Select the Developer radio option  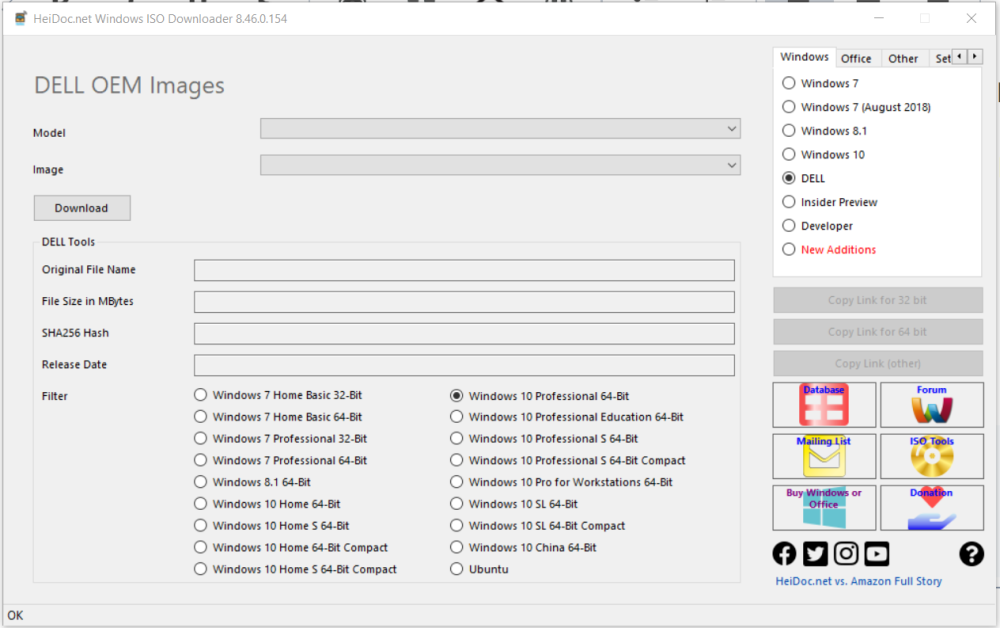click(x=818, y=226)
